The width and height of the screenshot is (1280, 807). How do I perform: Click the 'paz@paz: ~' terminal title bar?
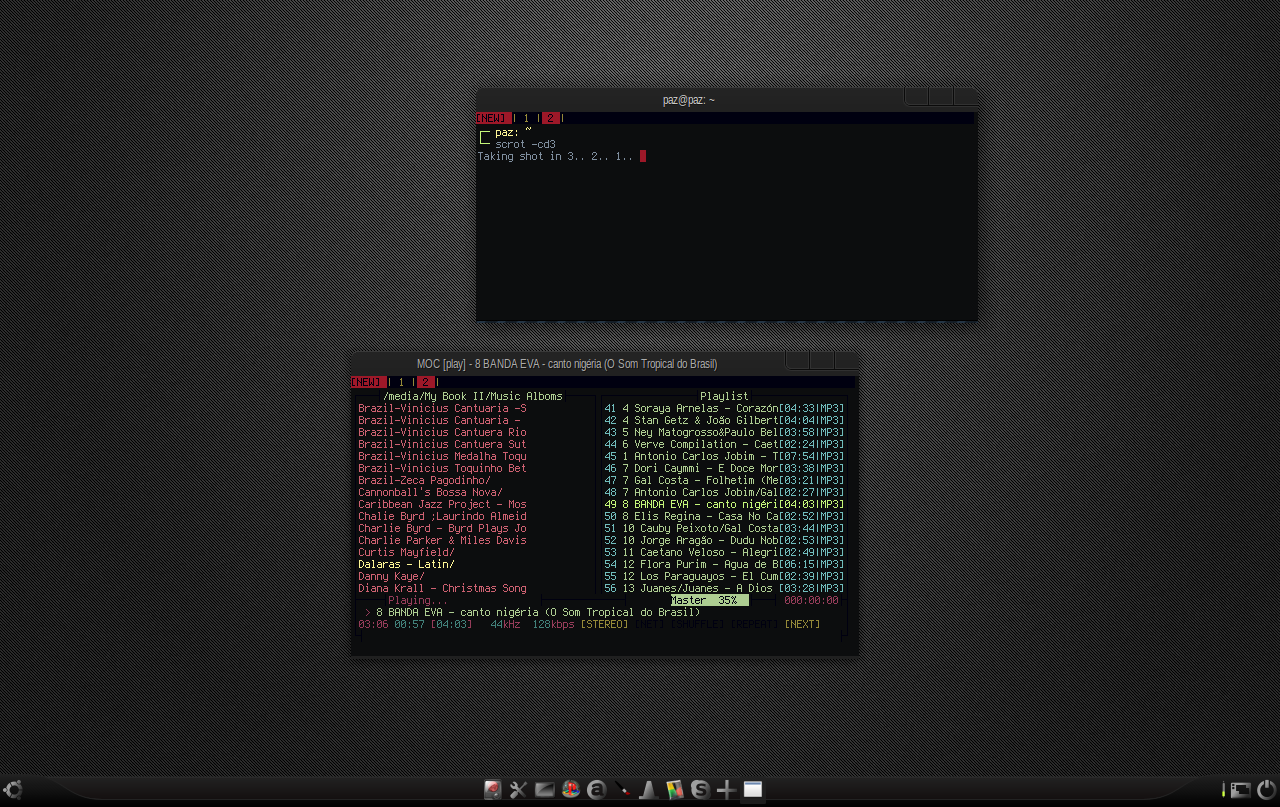click(x=689, y=100)
